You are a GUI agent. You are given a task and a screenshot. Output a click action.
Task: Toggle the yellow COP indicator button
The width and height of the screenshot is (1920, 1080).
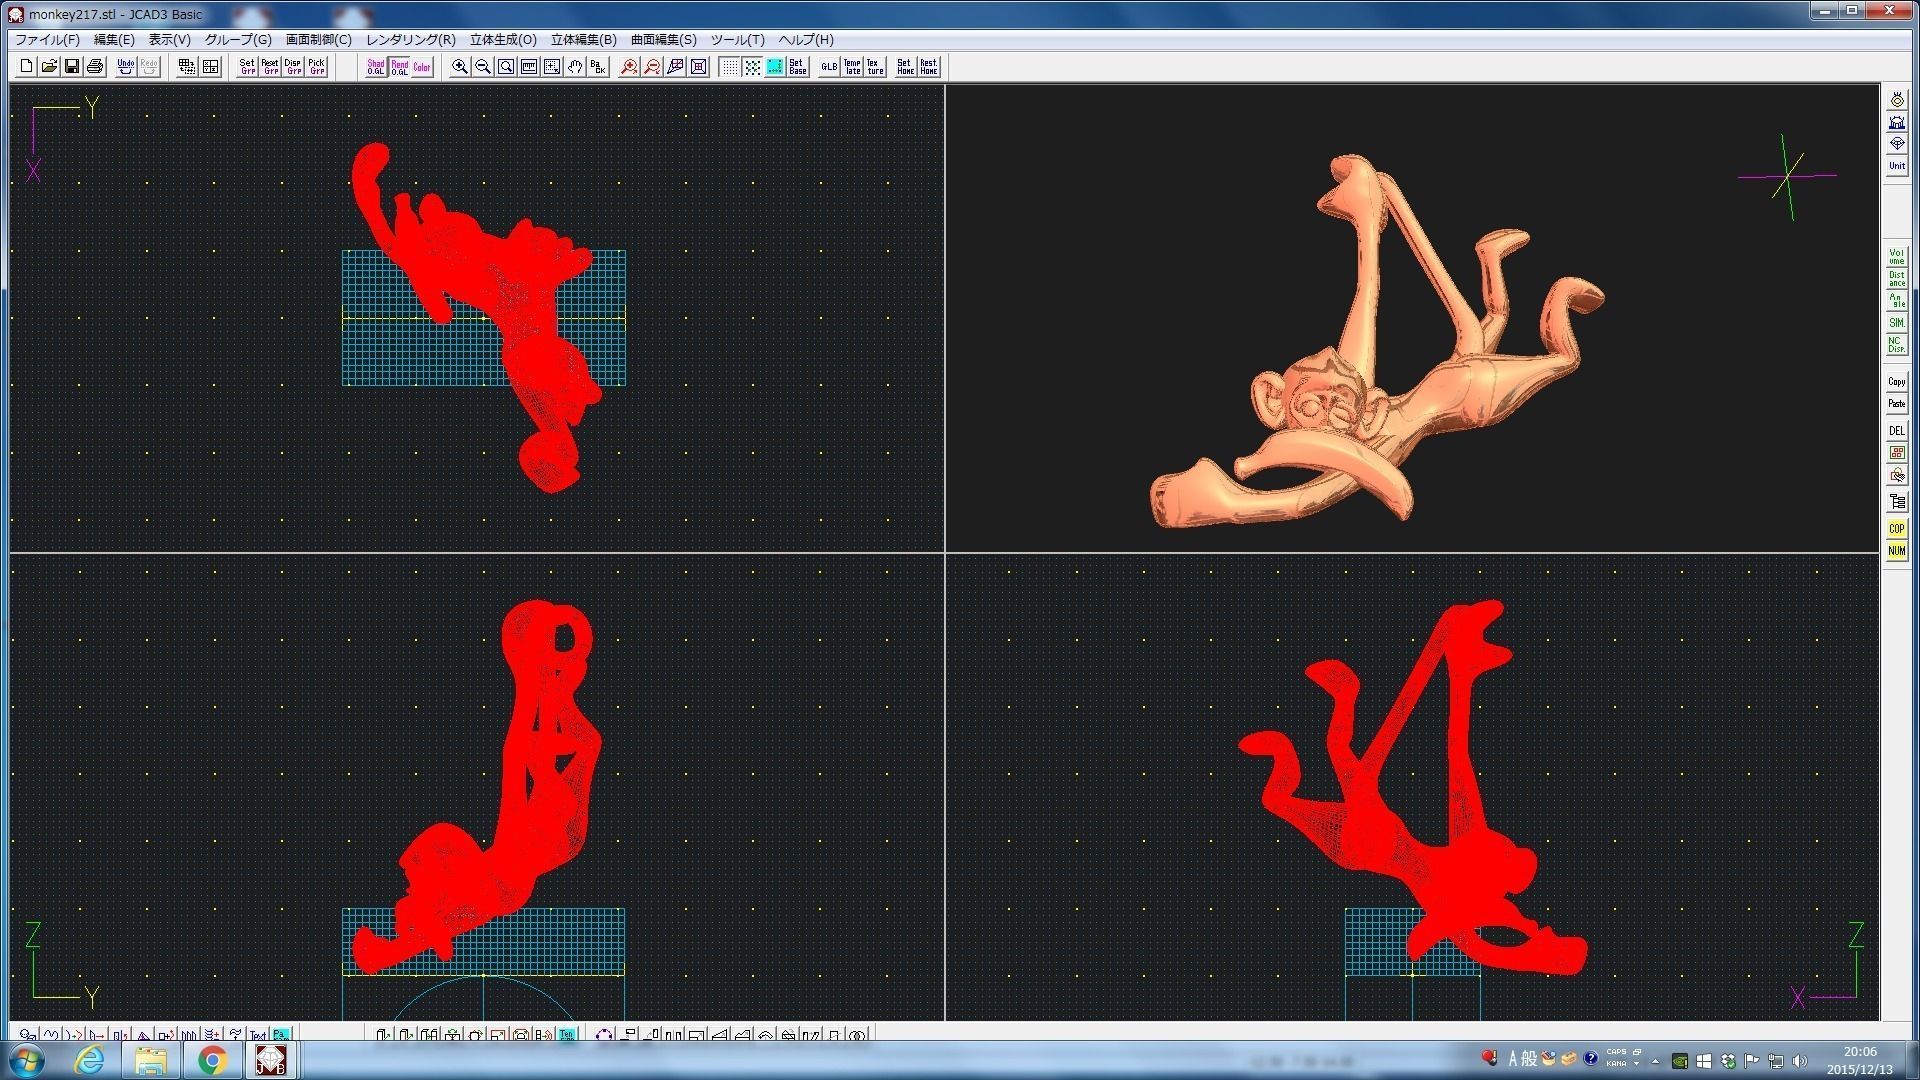click(x=1897, y=529)
